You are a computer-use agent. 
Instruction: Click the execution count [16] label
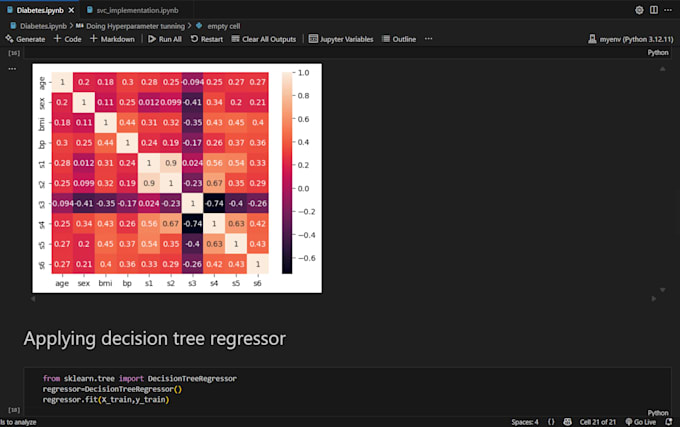point(14,53)
